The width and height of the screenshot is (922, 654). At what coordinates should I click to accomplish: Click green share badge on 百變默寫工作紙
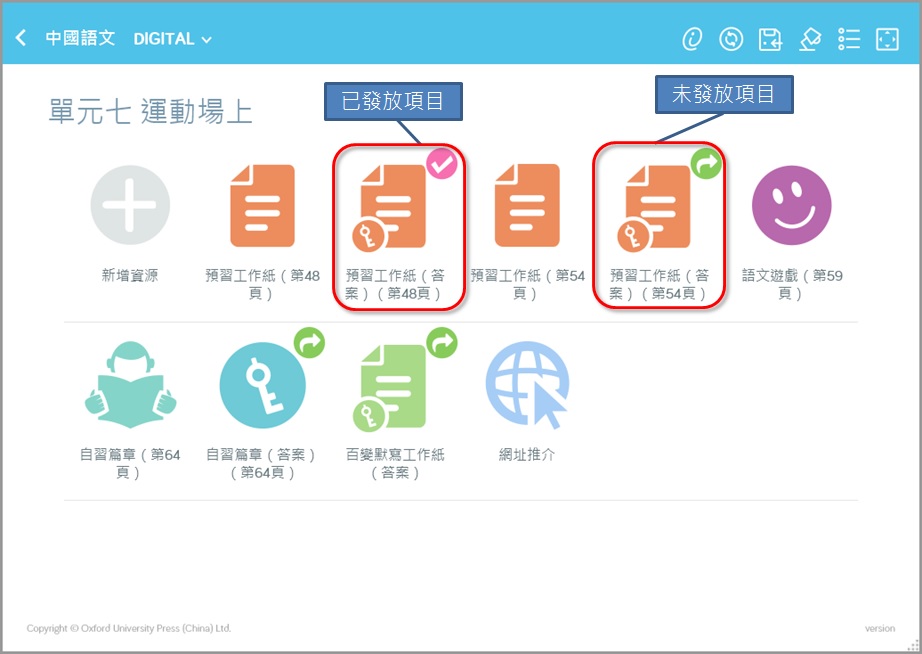442,342
